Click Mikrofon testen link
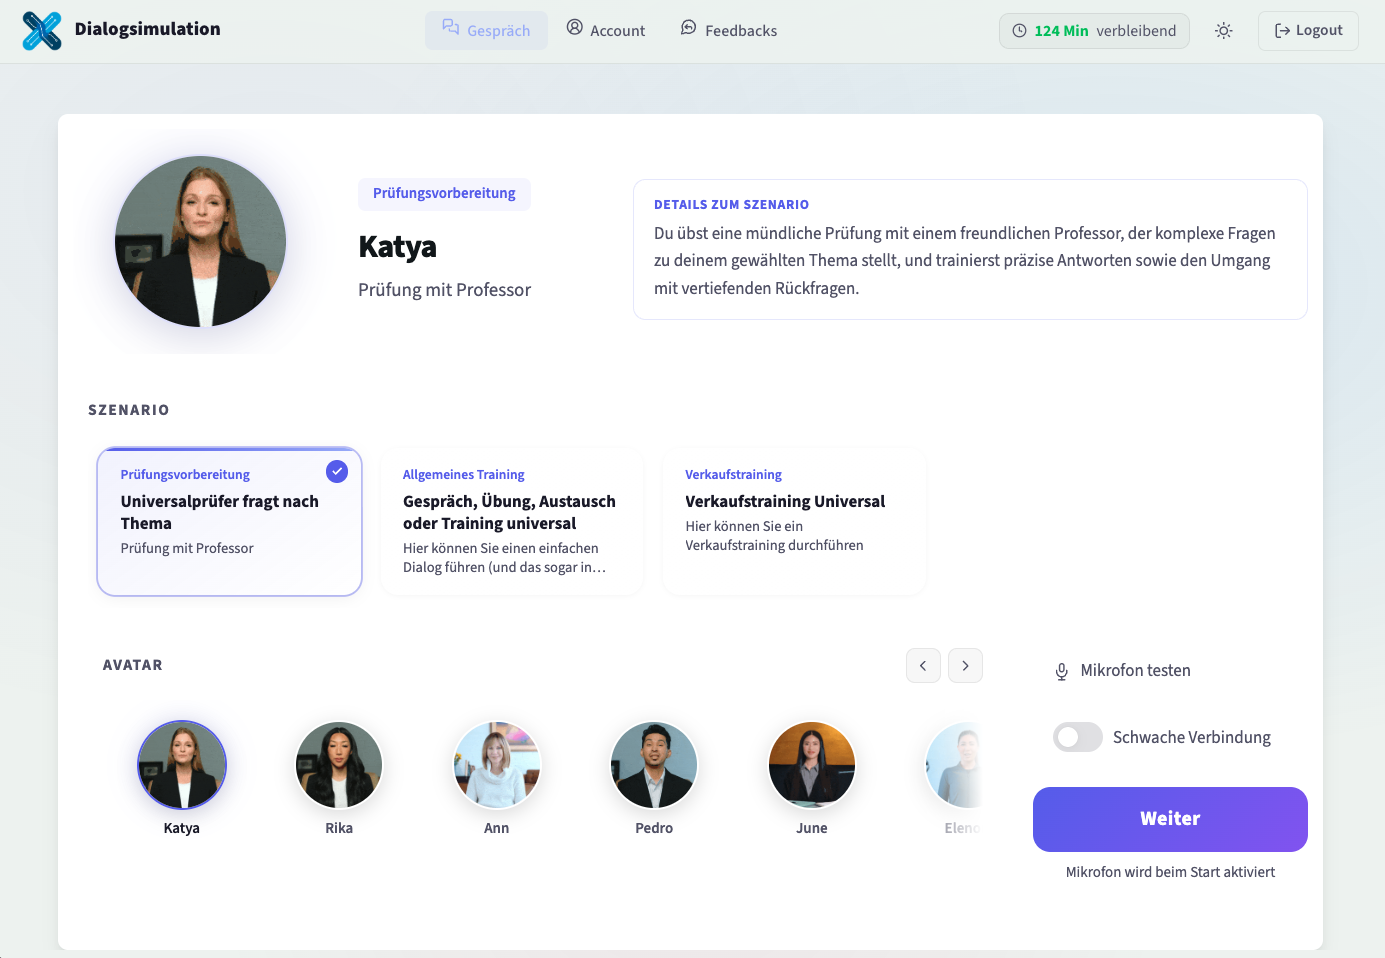1385x958 pixels. pos(1123,671)
